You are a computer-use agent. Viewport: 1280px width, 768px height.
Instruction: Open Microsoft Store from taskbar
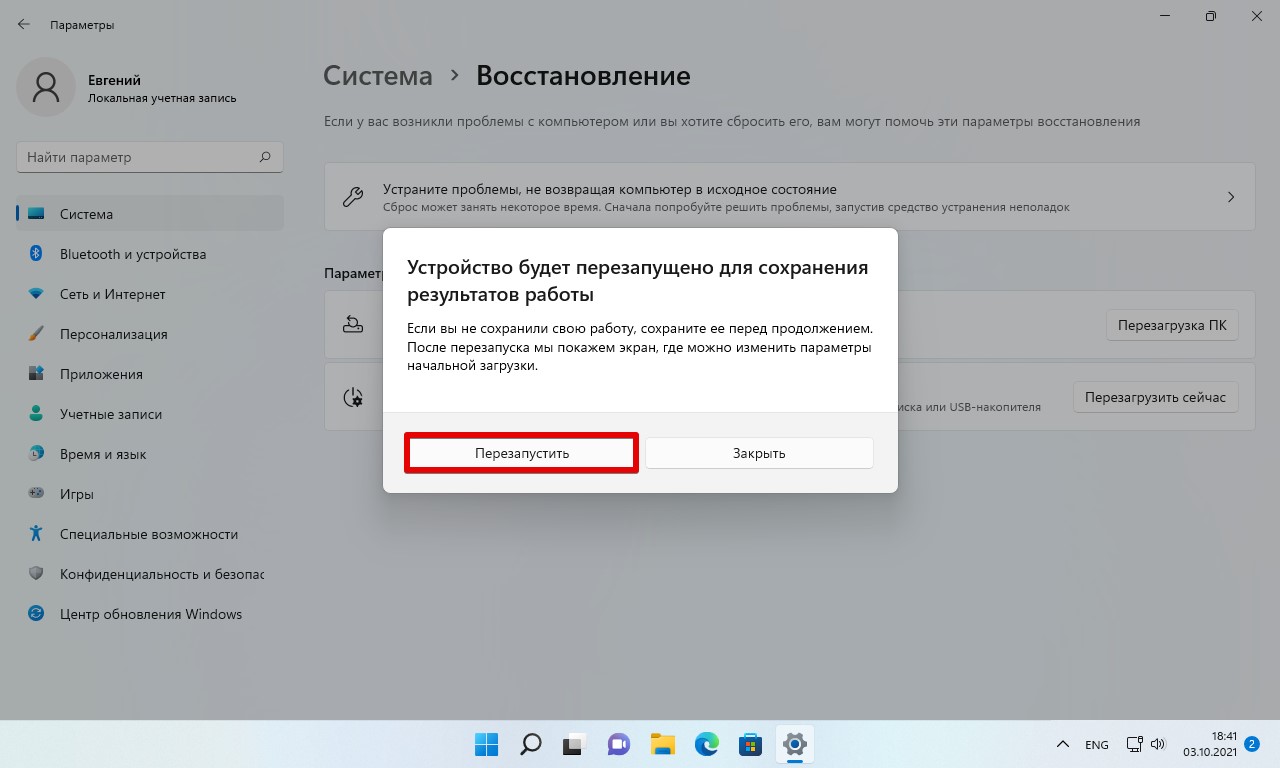(x=750, y=744)
